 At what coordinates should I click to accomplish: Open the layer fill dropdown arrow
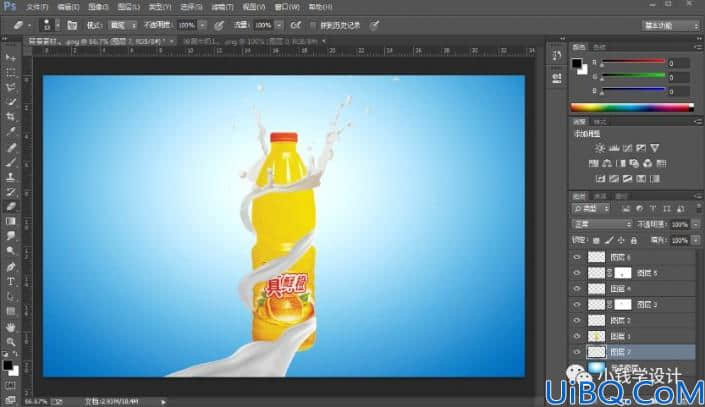(x=696, y=241)
